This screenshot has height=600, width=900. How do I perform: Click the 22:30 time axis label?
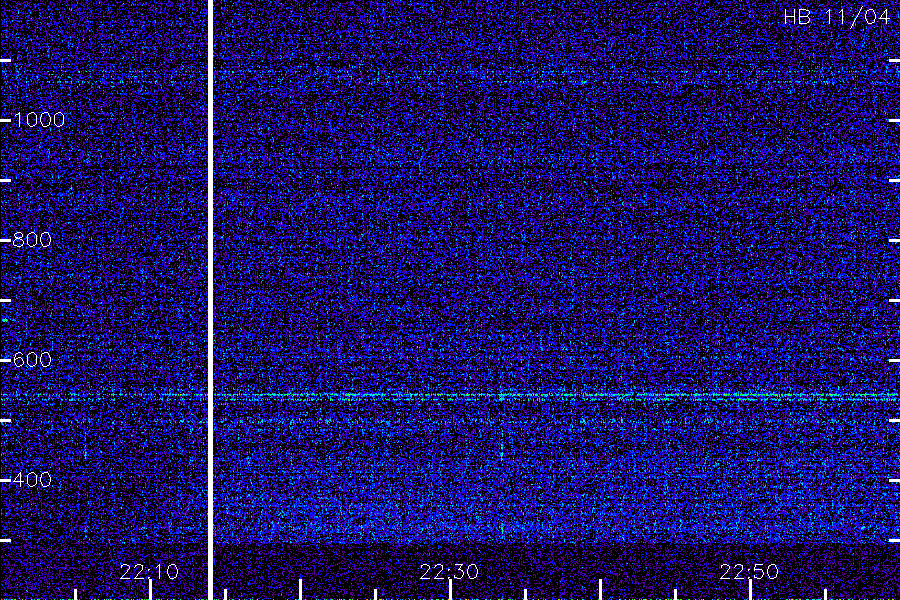(449, 571)
